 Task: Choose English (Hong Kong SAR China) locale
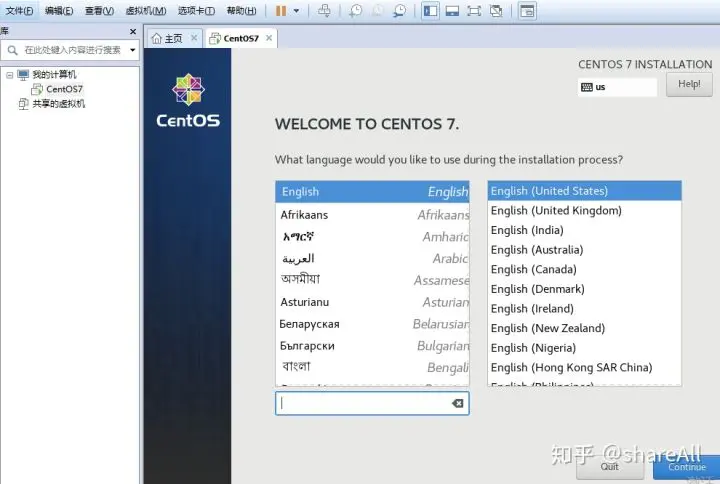[x=585, y=367]
